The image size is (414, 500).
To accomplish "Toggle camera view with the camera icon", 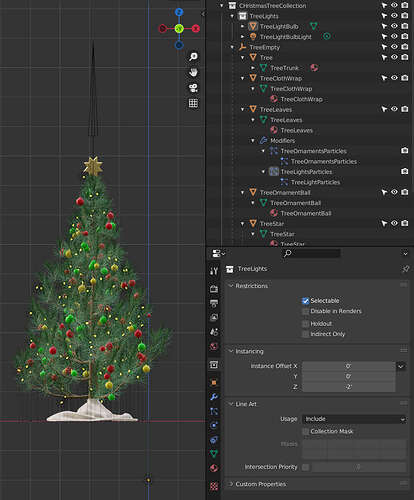I will pyautogui.click(x=193, y=88).
